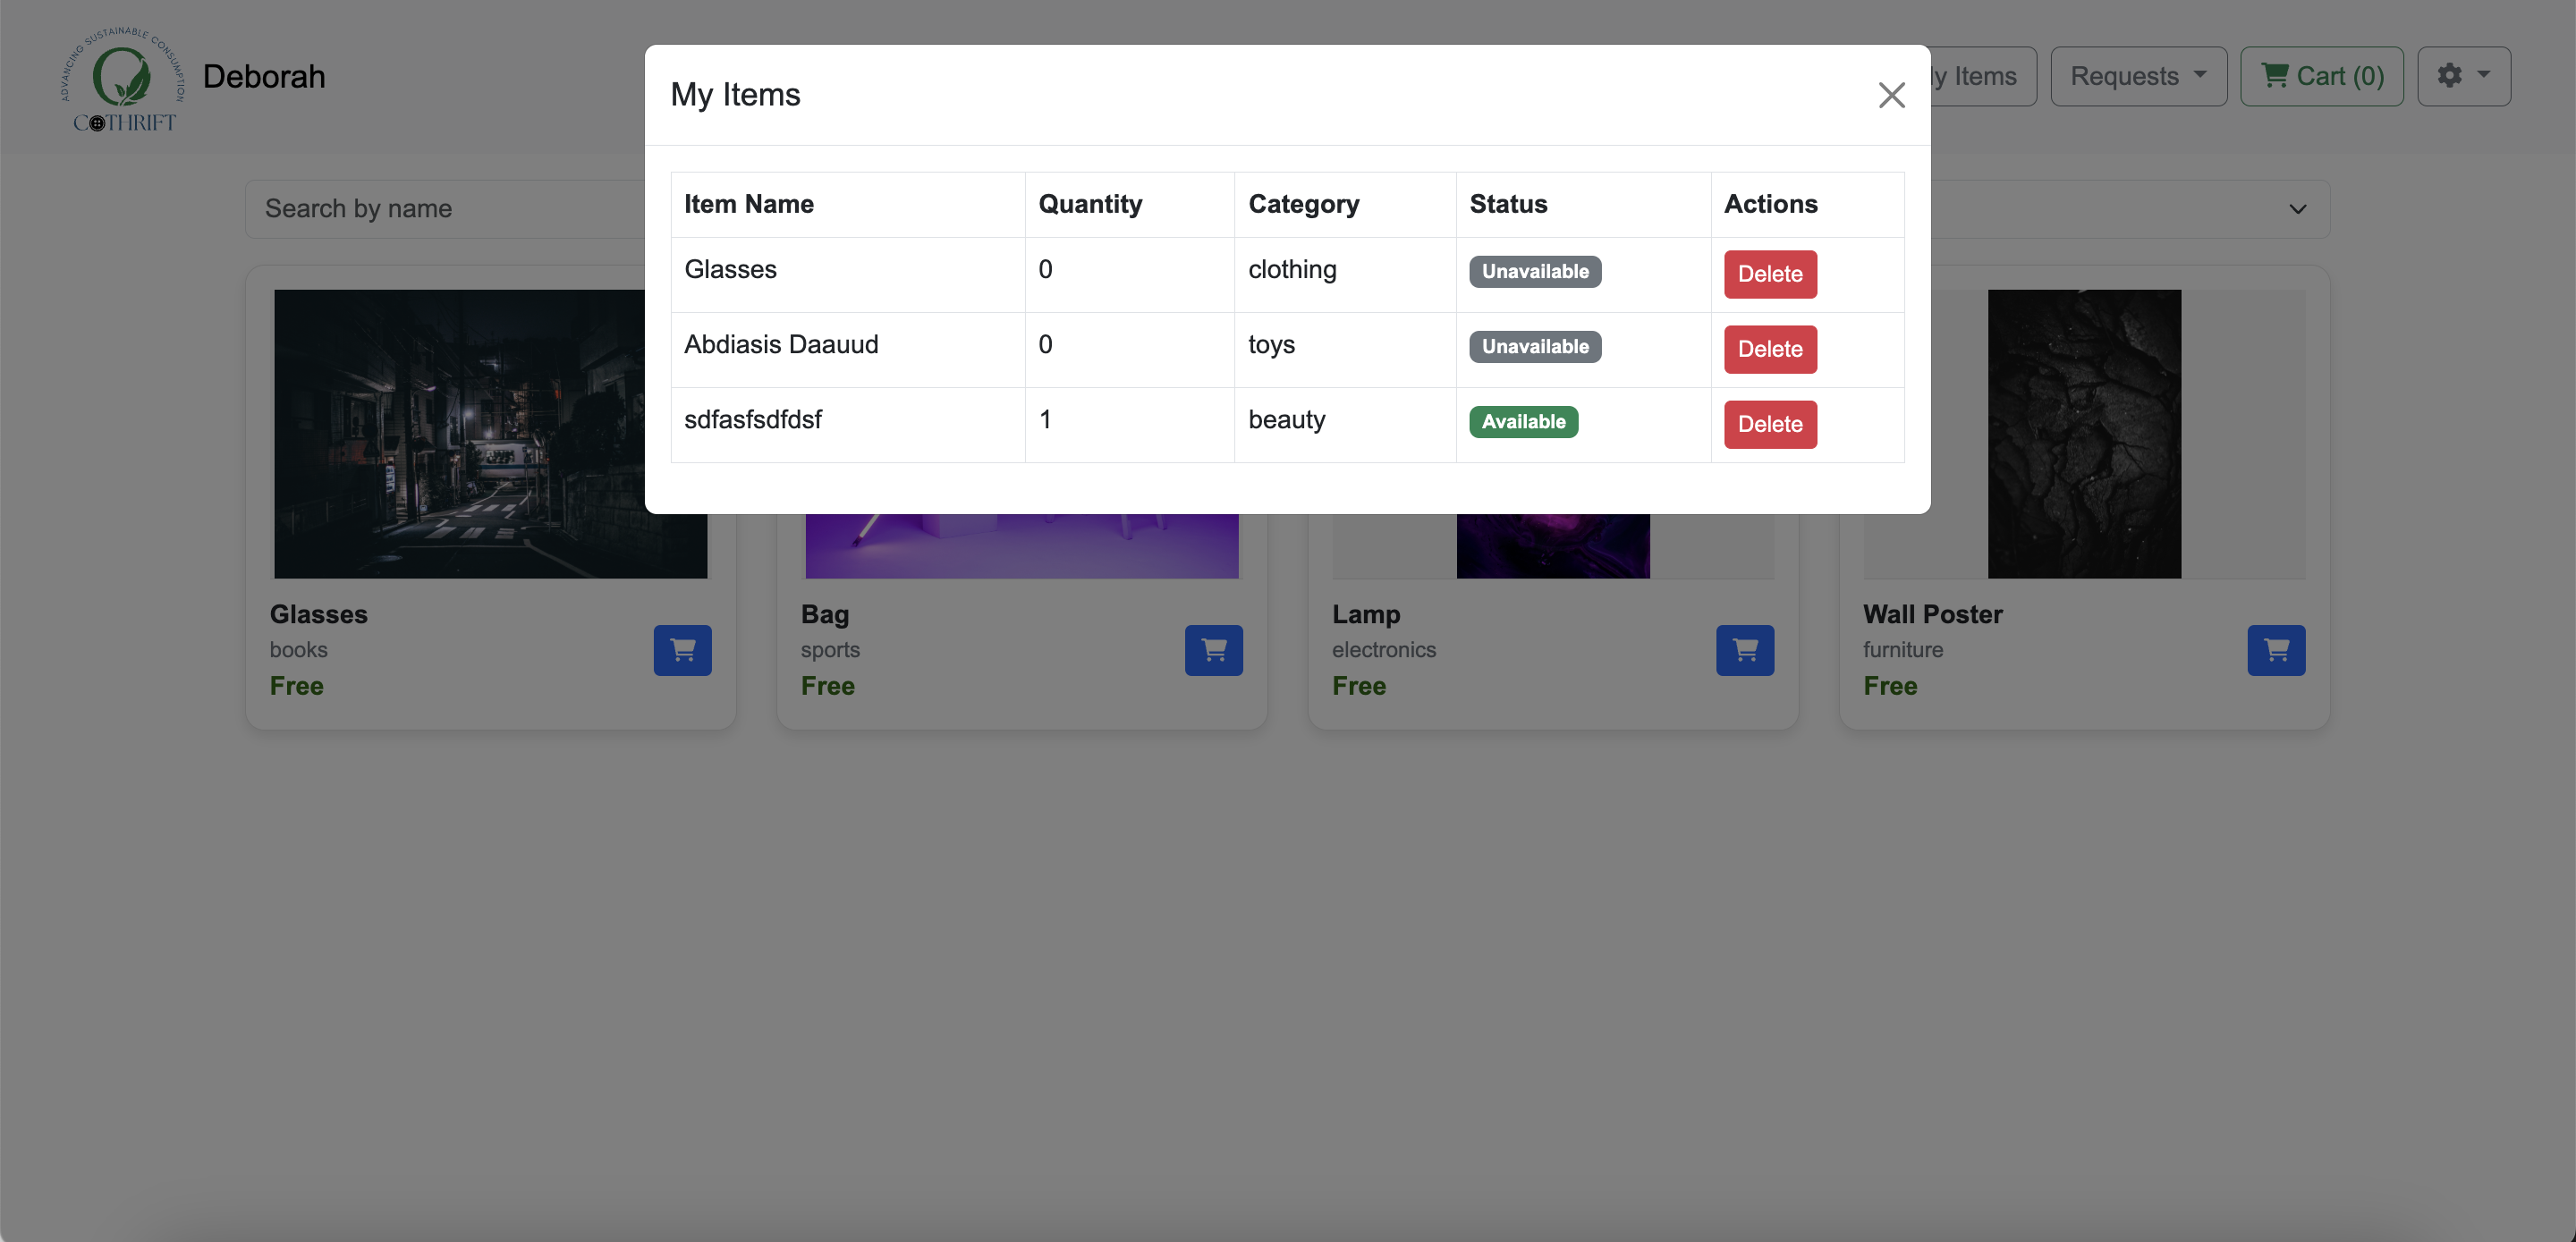Screen dimensions: 2576x1242
Task: Click cart icon on Lamp card
Action: 1744,650
